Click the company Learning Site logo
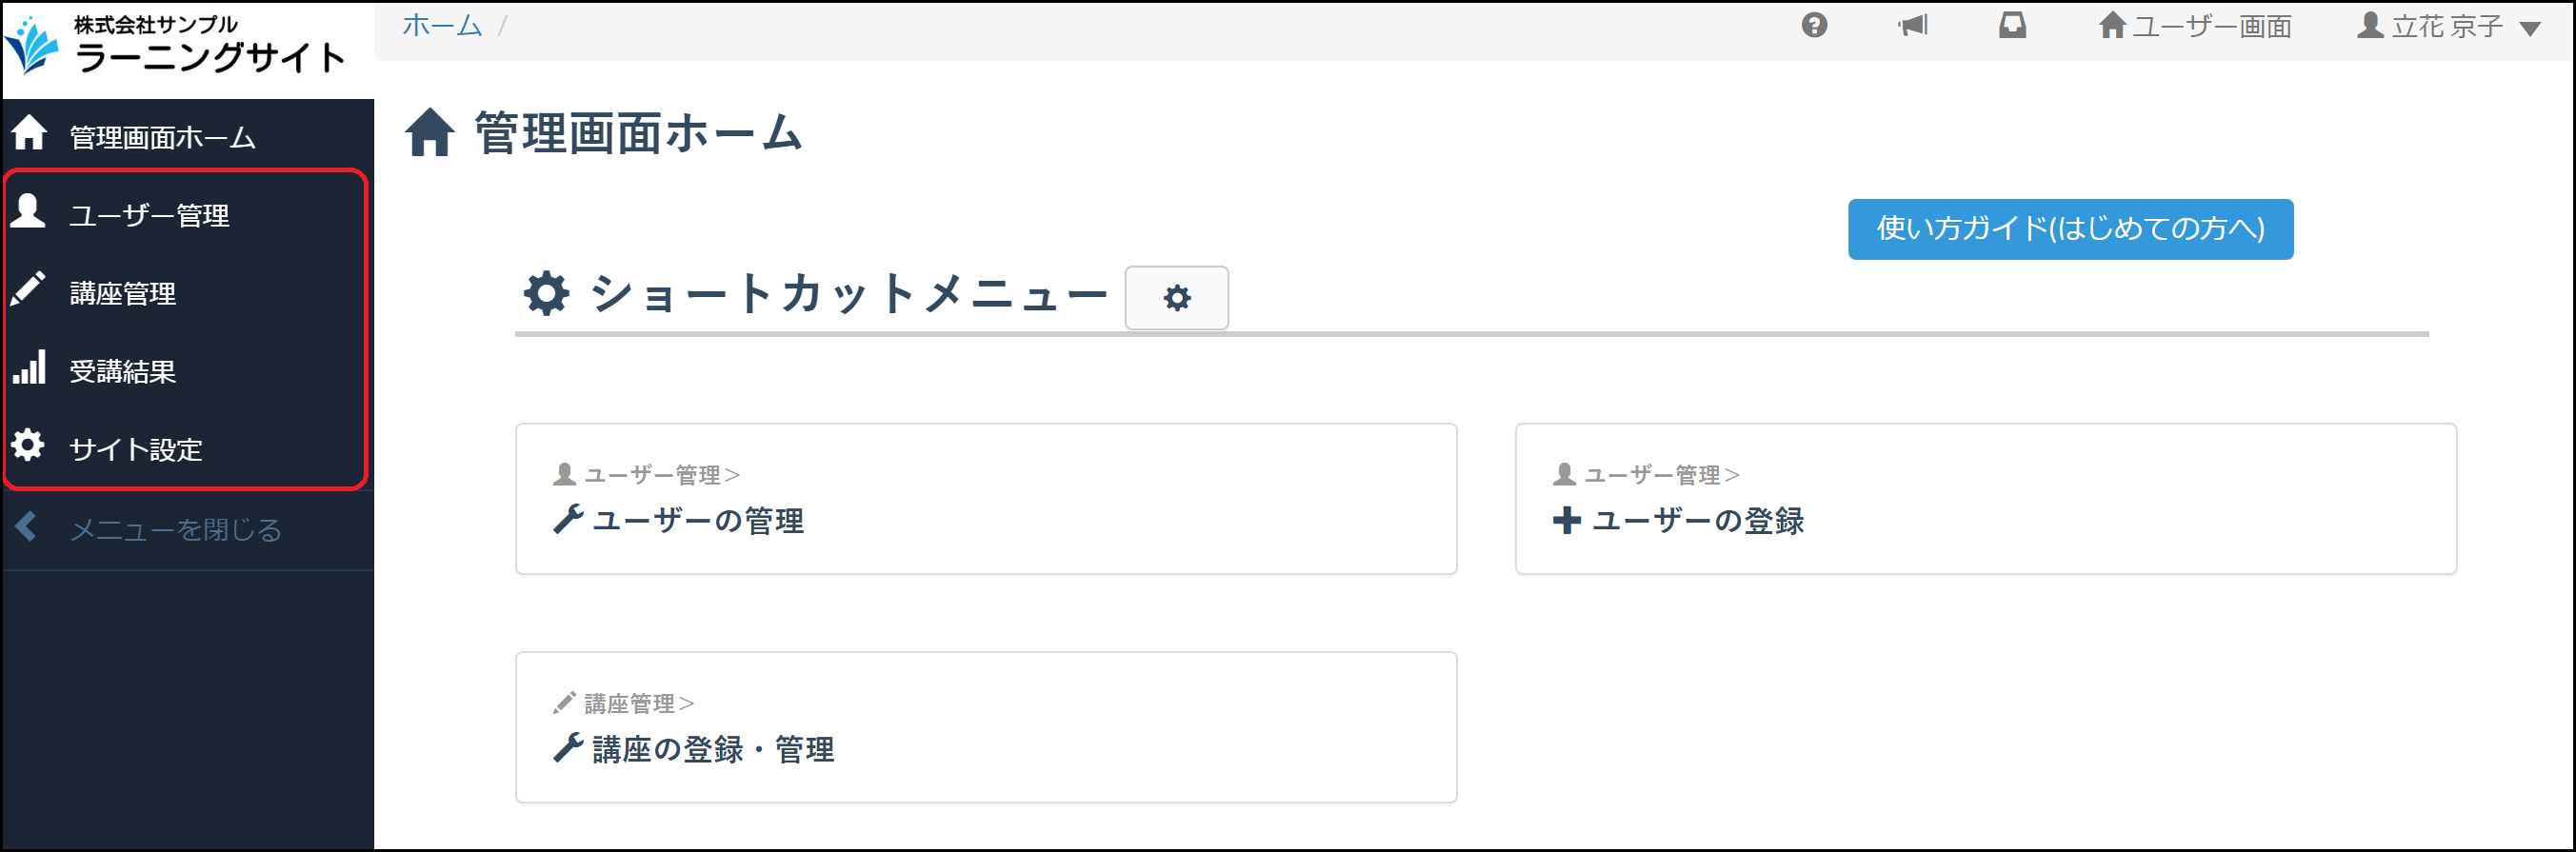Screen dimensions: 2576x852 pyautogui.click(x=176, y=45)
